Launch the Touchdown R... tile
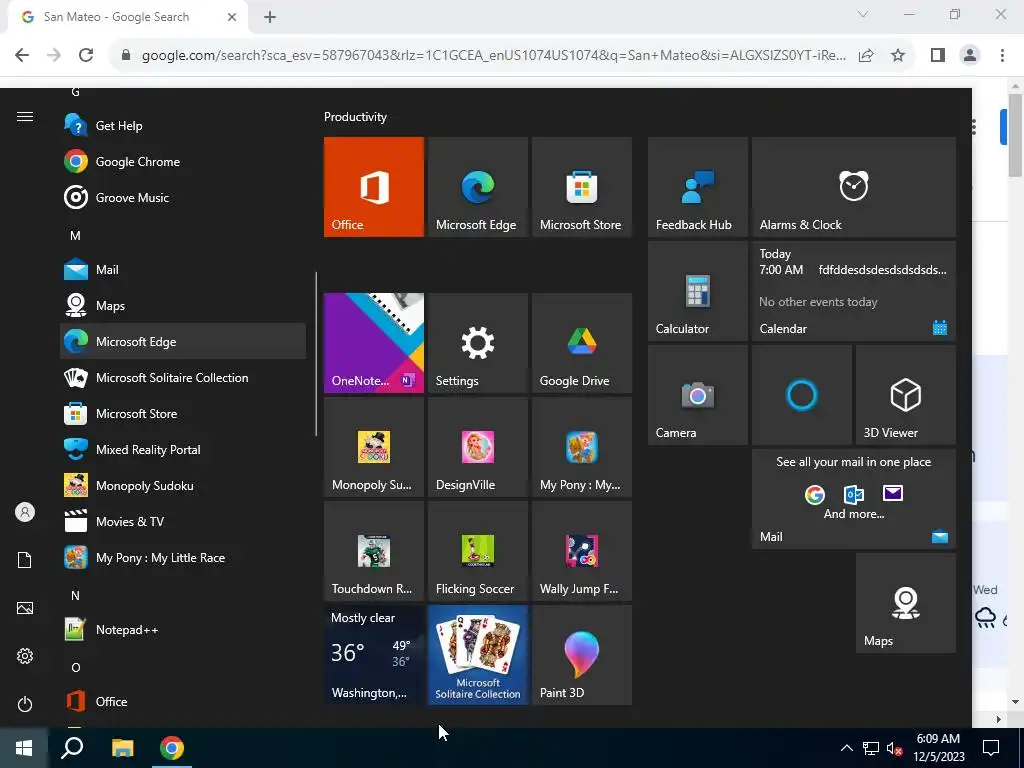1024x768 pixels. [374, 551]
